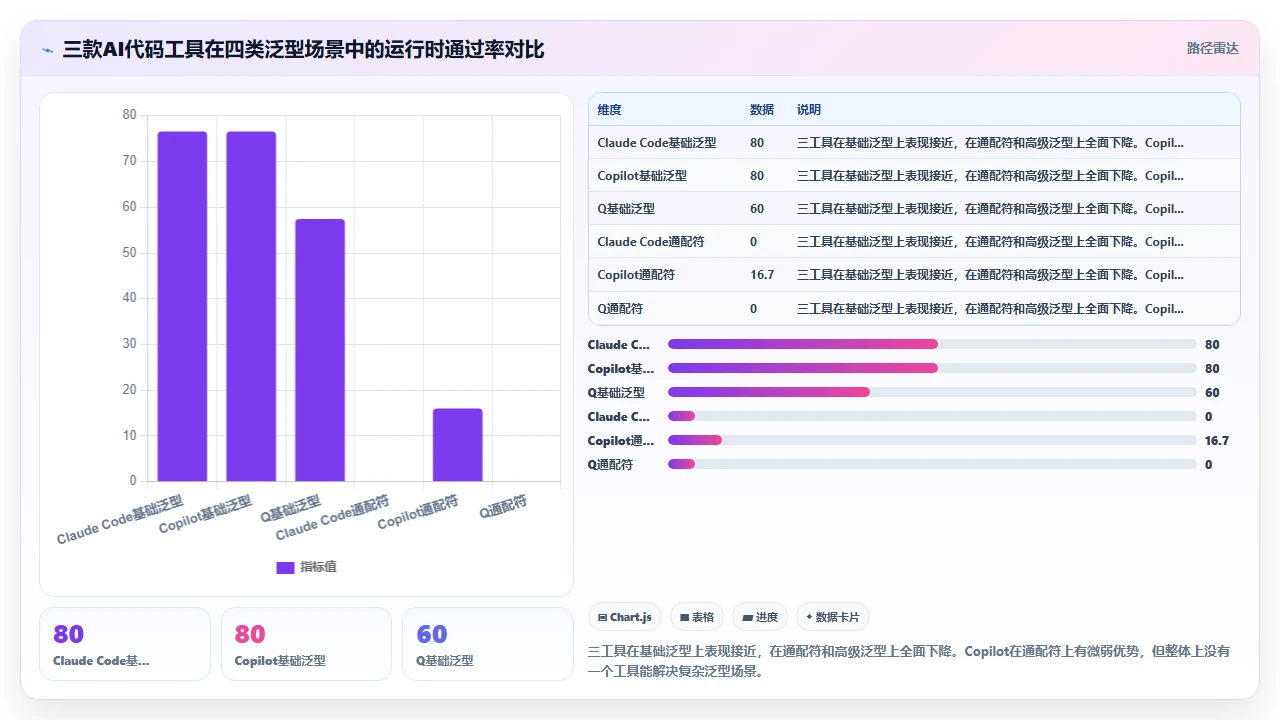
Task: Select the Q基础泛型 table row name
Action: 626,209
